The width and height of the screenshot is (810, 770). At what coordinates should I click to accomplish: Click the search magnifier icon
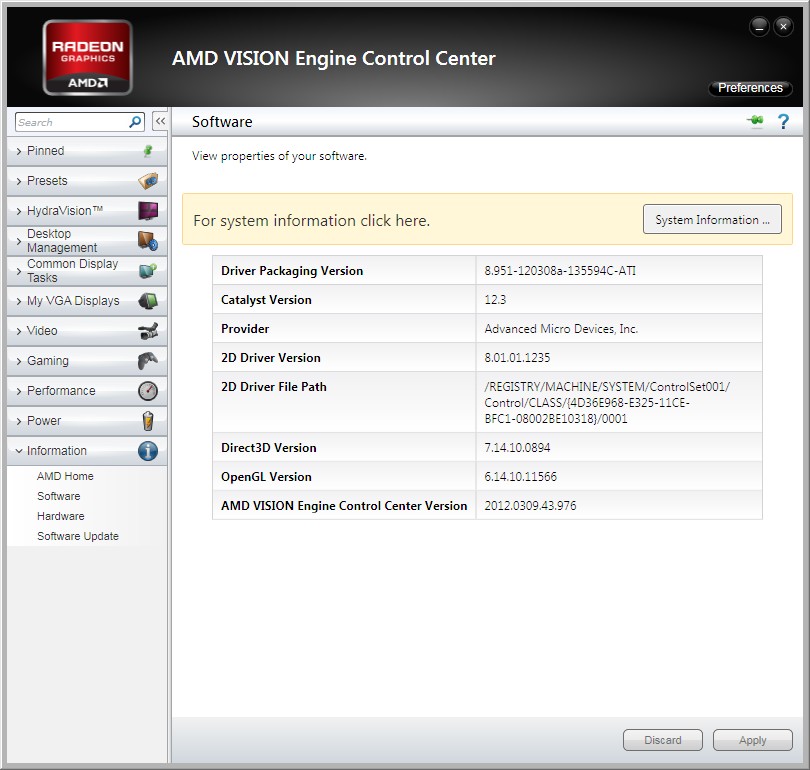(135, 122)
